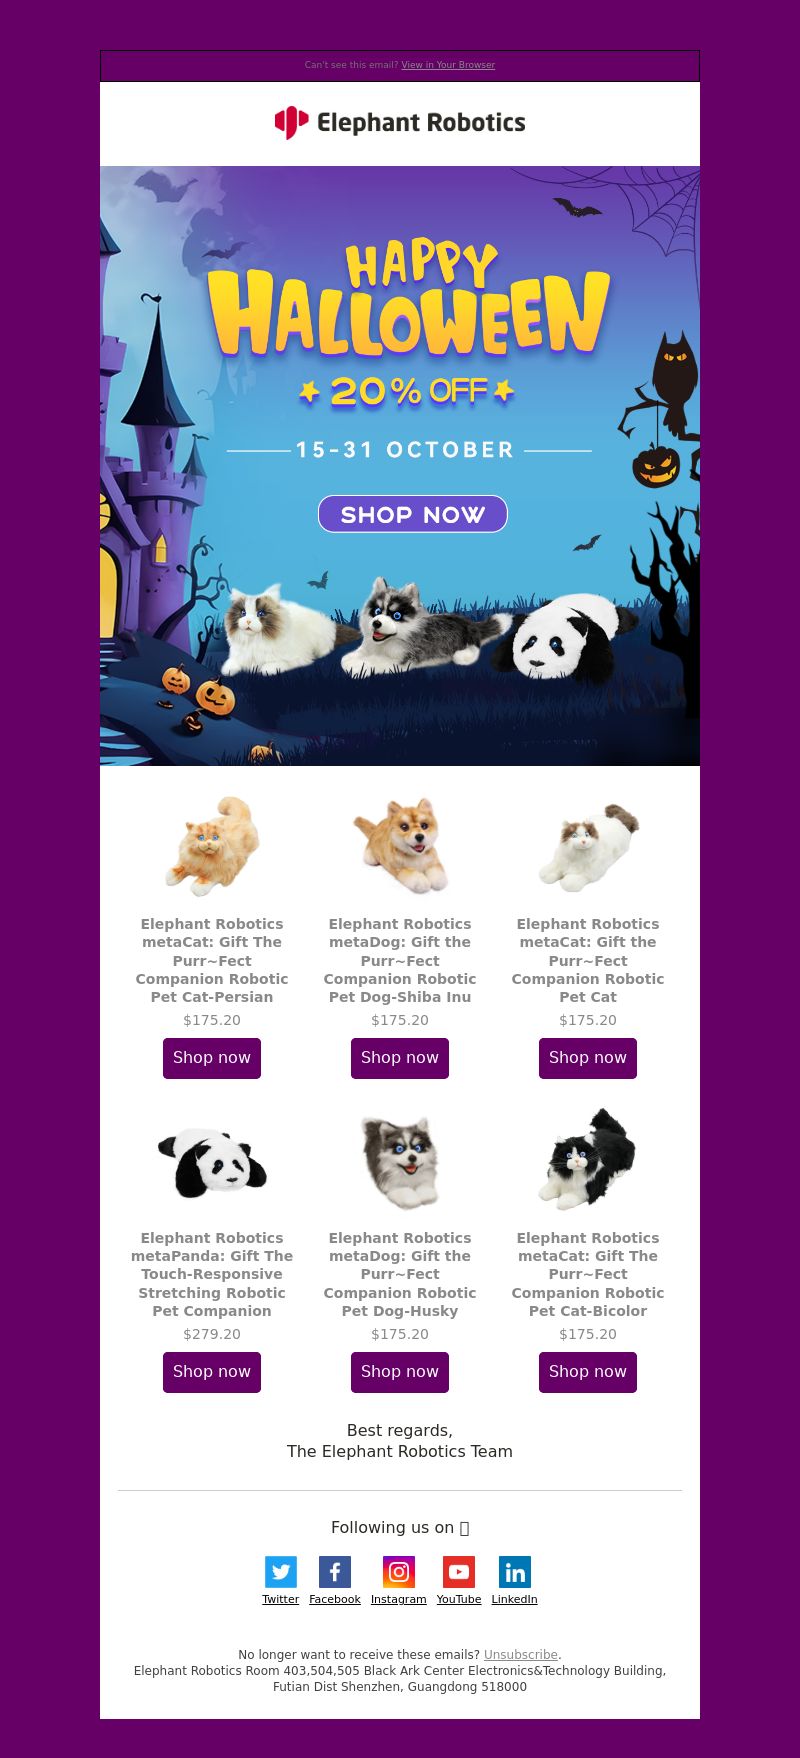Click the View in Your Browser link
Screen dimensions: 800x1758
tap(448, 65)
